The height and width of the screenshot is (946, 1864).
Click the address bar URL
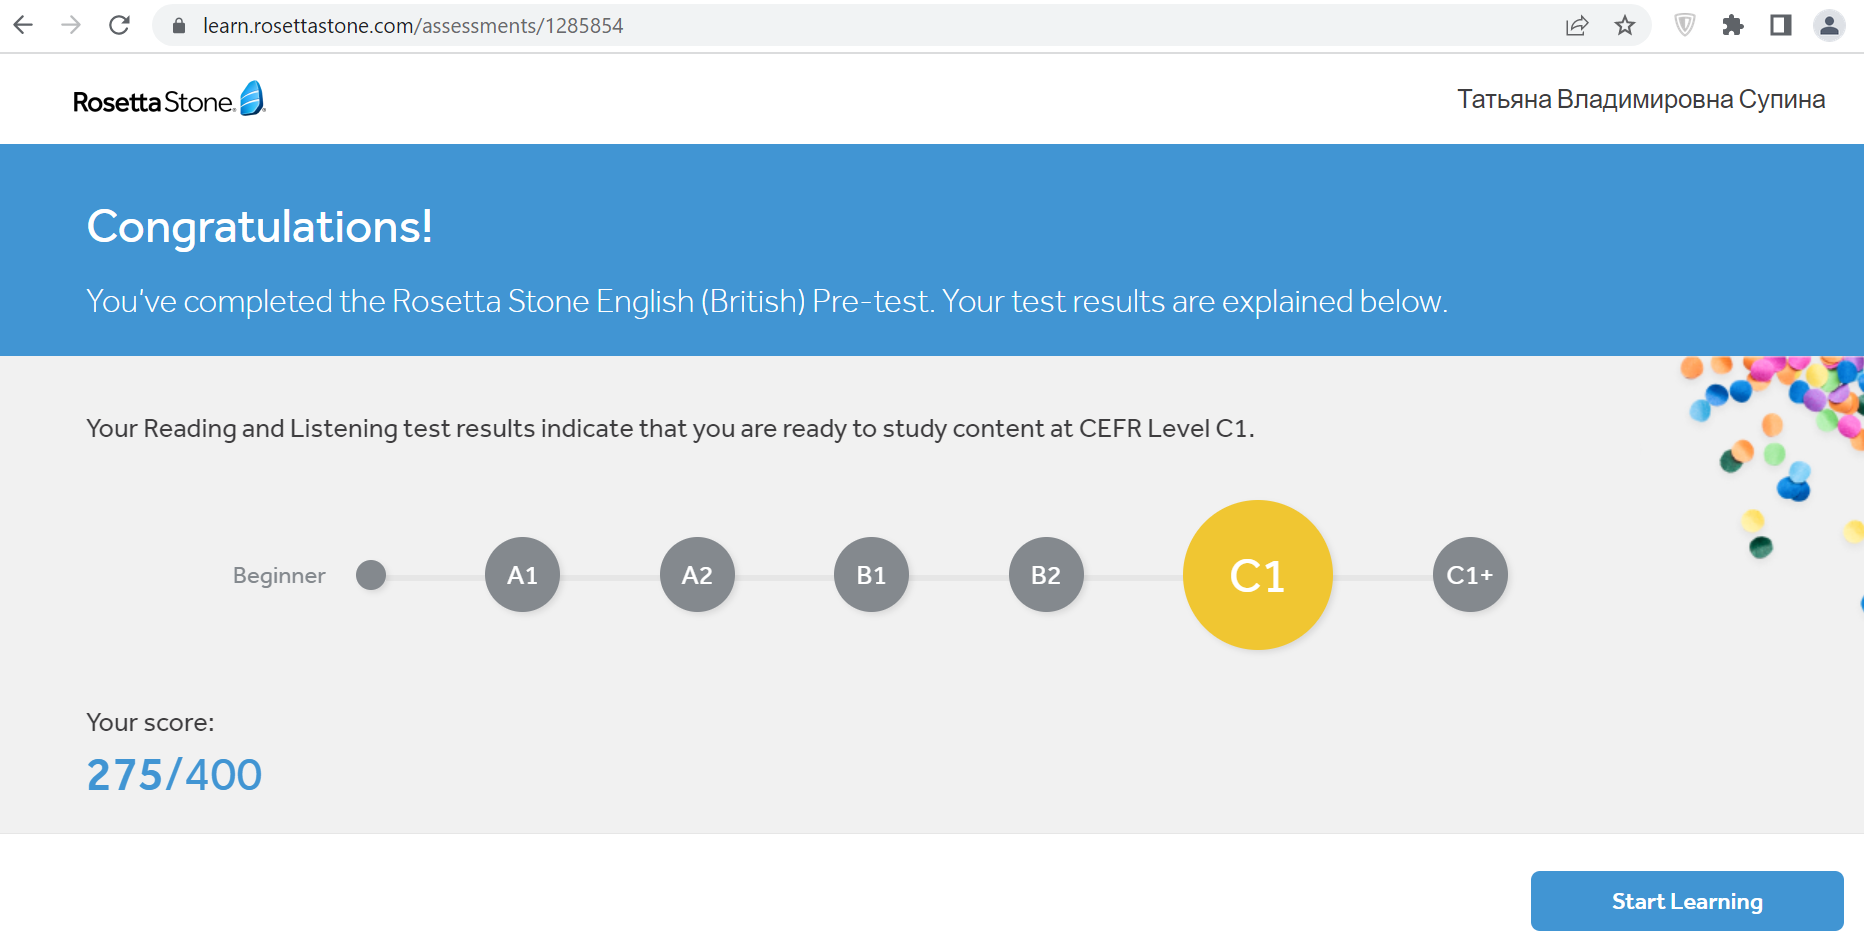point(413,26)
